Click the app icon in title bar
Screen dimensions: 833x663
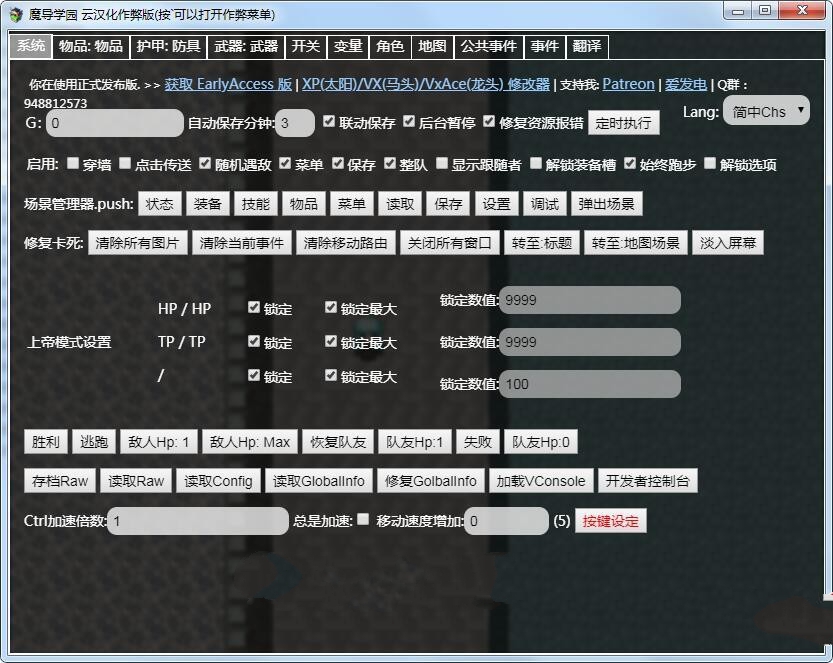point(15,14)
